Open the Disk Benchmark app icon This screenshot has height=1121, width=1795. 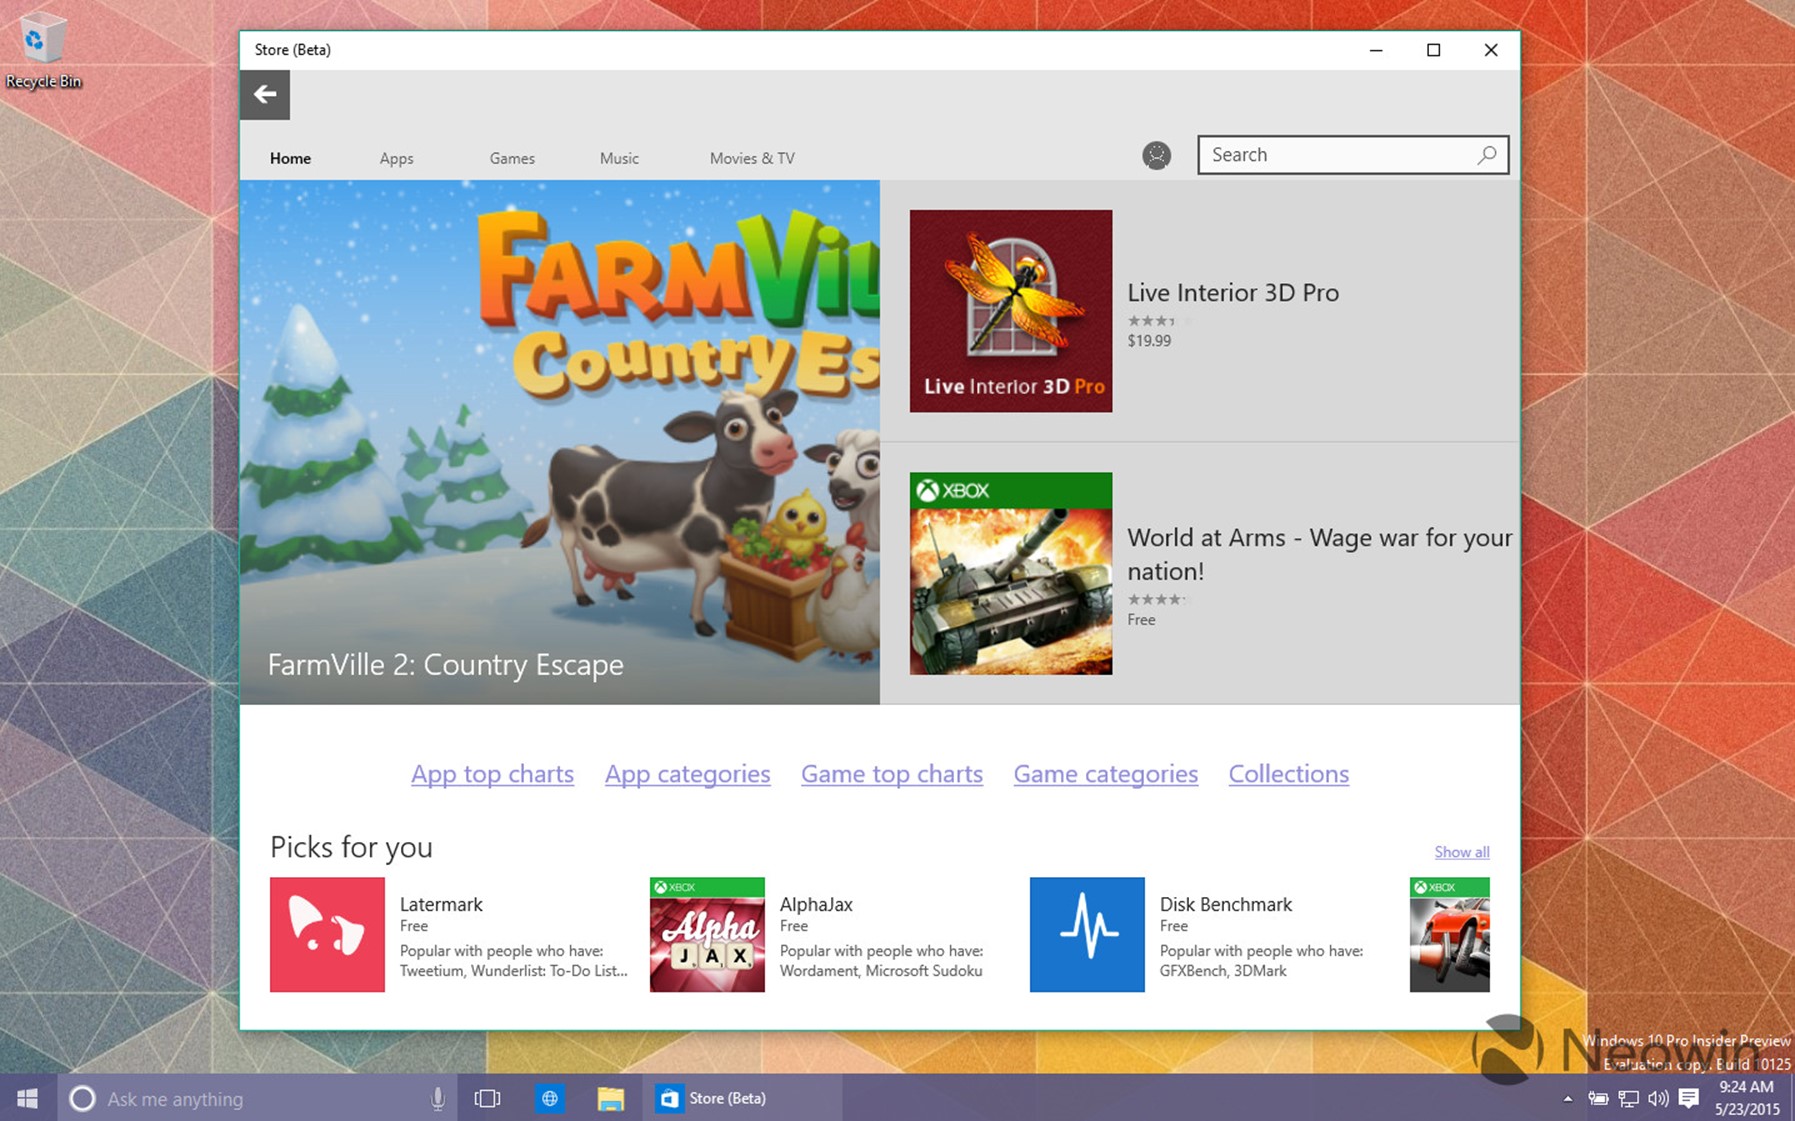click(1087, 934)
